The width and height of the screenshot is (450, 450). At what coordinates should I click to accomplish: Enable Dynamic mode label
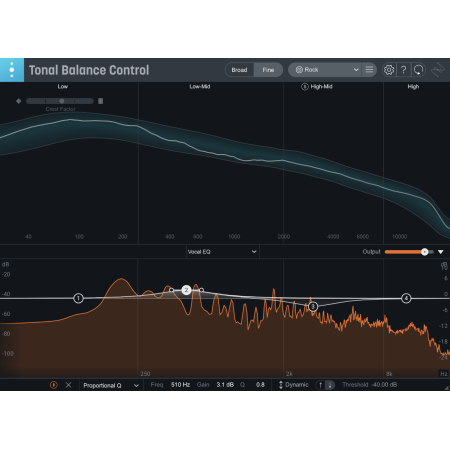tap(297, 385)
